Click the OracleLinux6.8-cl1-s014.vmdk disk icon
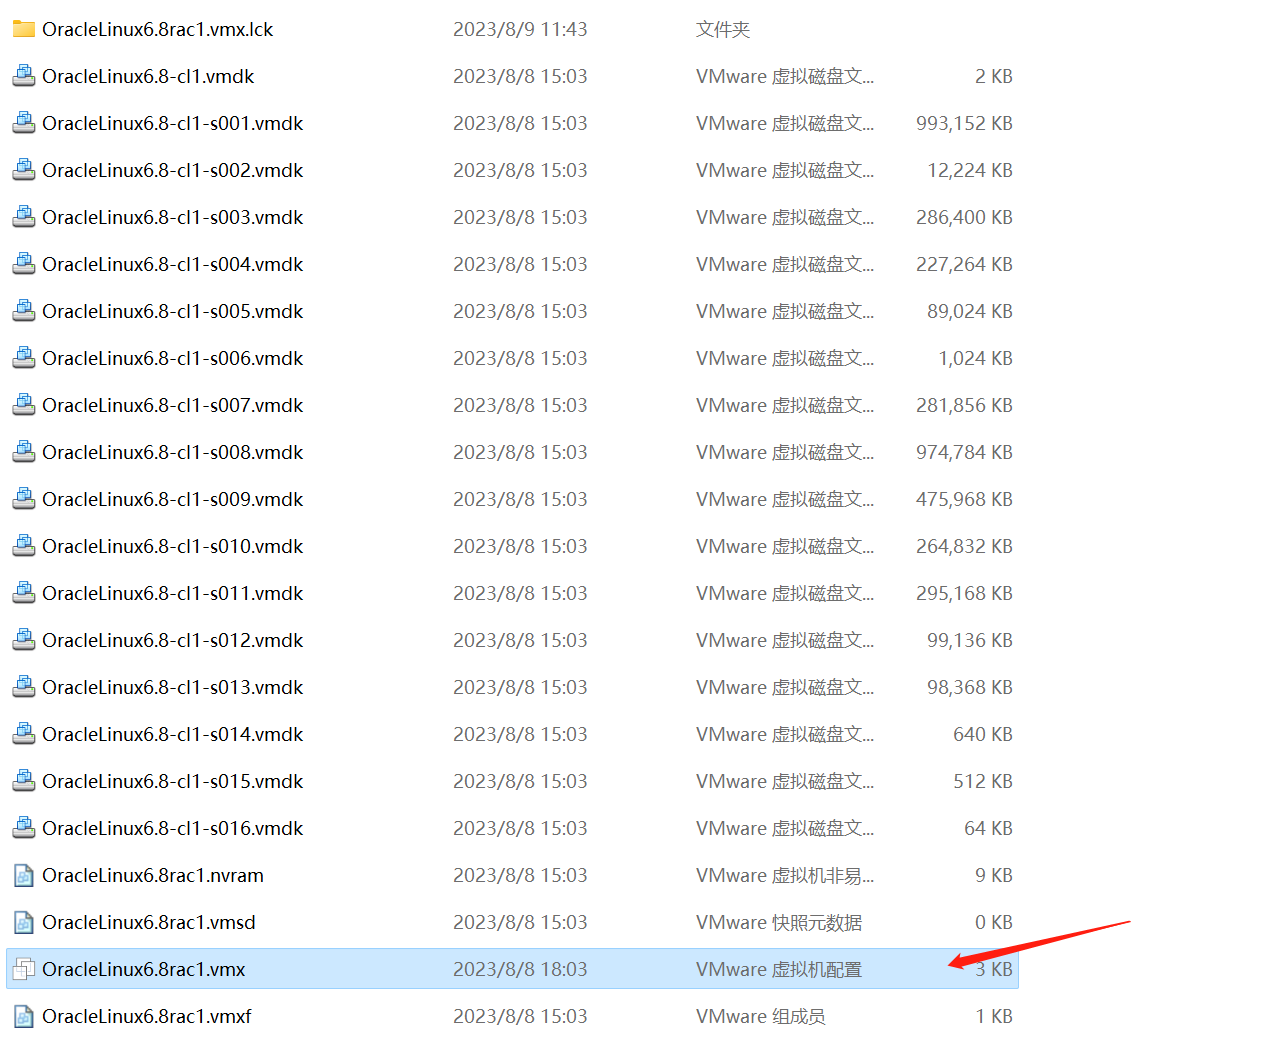This screenshot has height=1064, width=1265. pos(24,734)
